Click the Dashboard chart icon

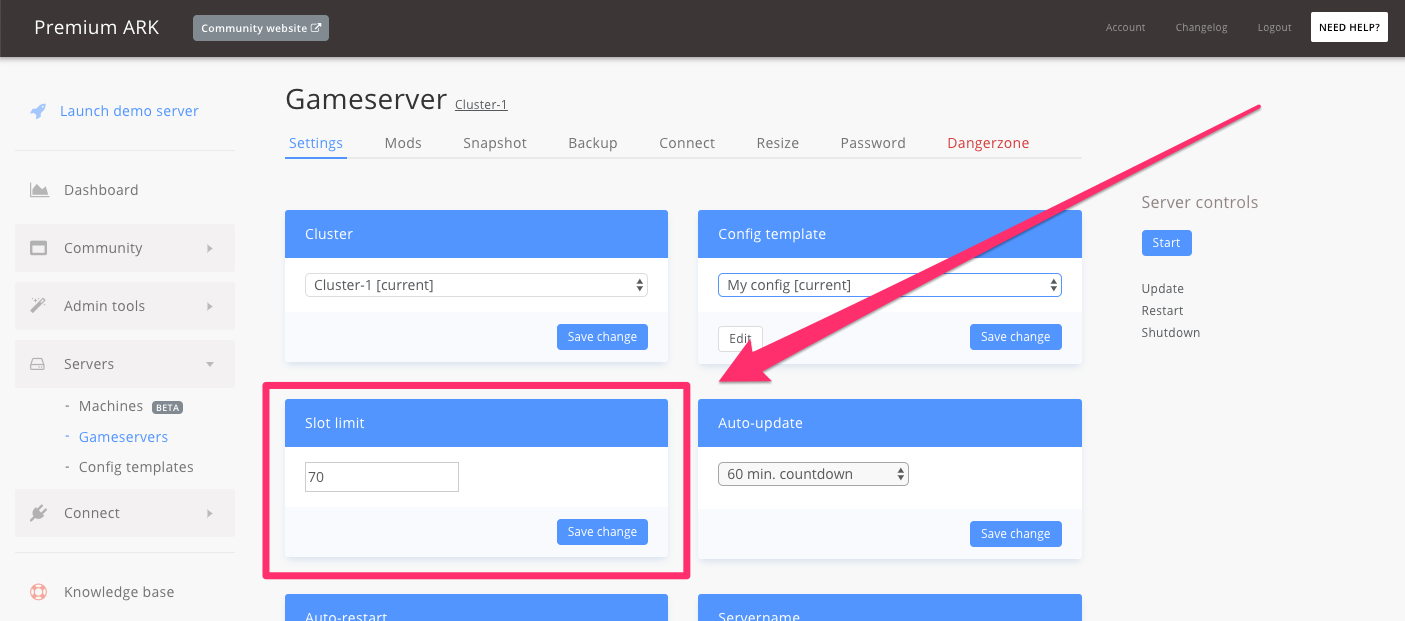[x=39, y=190]
